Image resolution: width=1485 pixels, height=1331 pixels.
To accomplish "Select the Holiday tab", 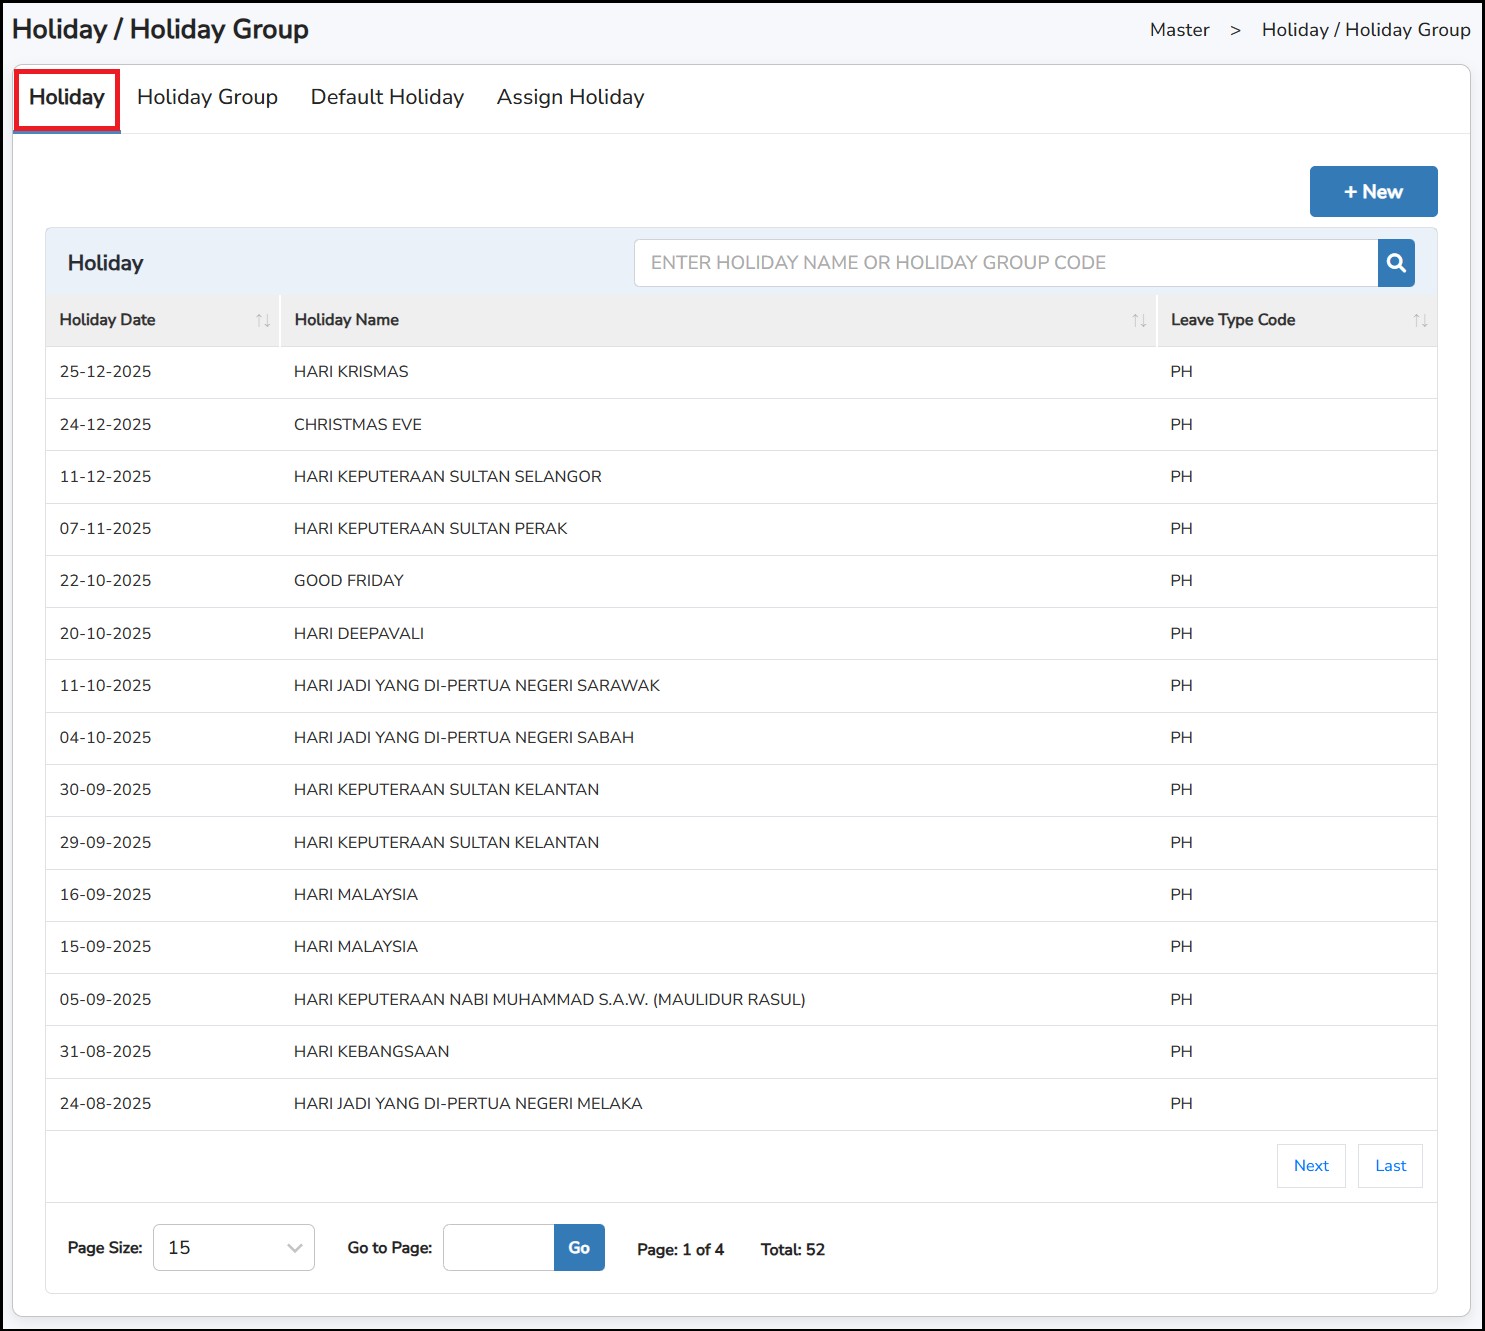I will [67, 98].
